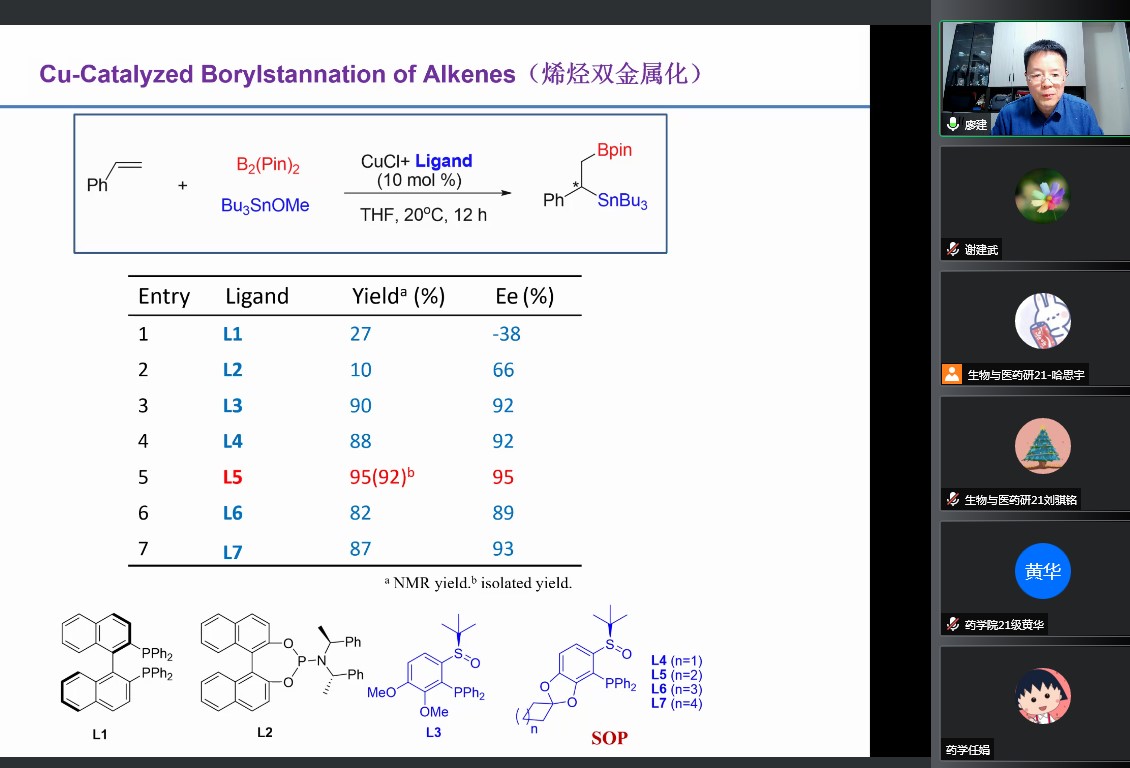This screenshot has width=1130, height=768.
Task: Click the cartoon girl avatar of 药学任娟
Action: coord(1042,696)
